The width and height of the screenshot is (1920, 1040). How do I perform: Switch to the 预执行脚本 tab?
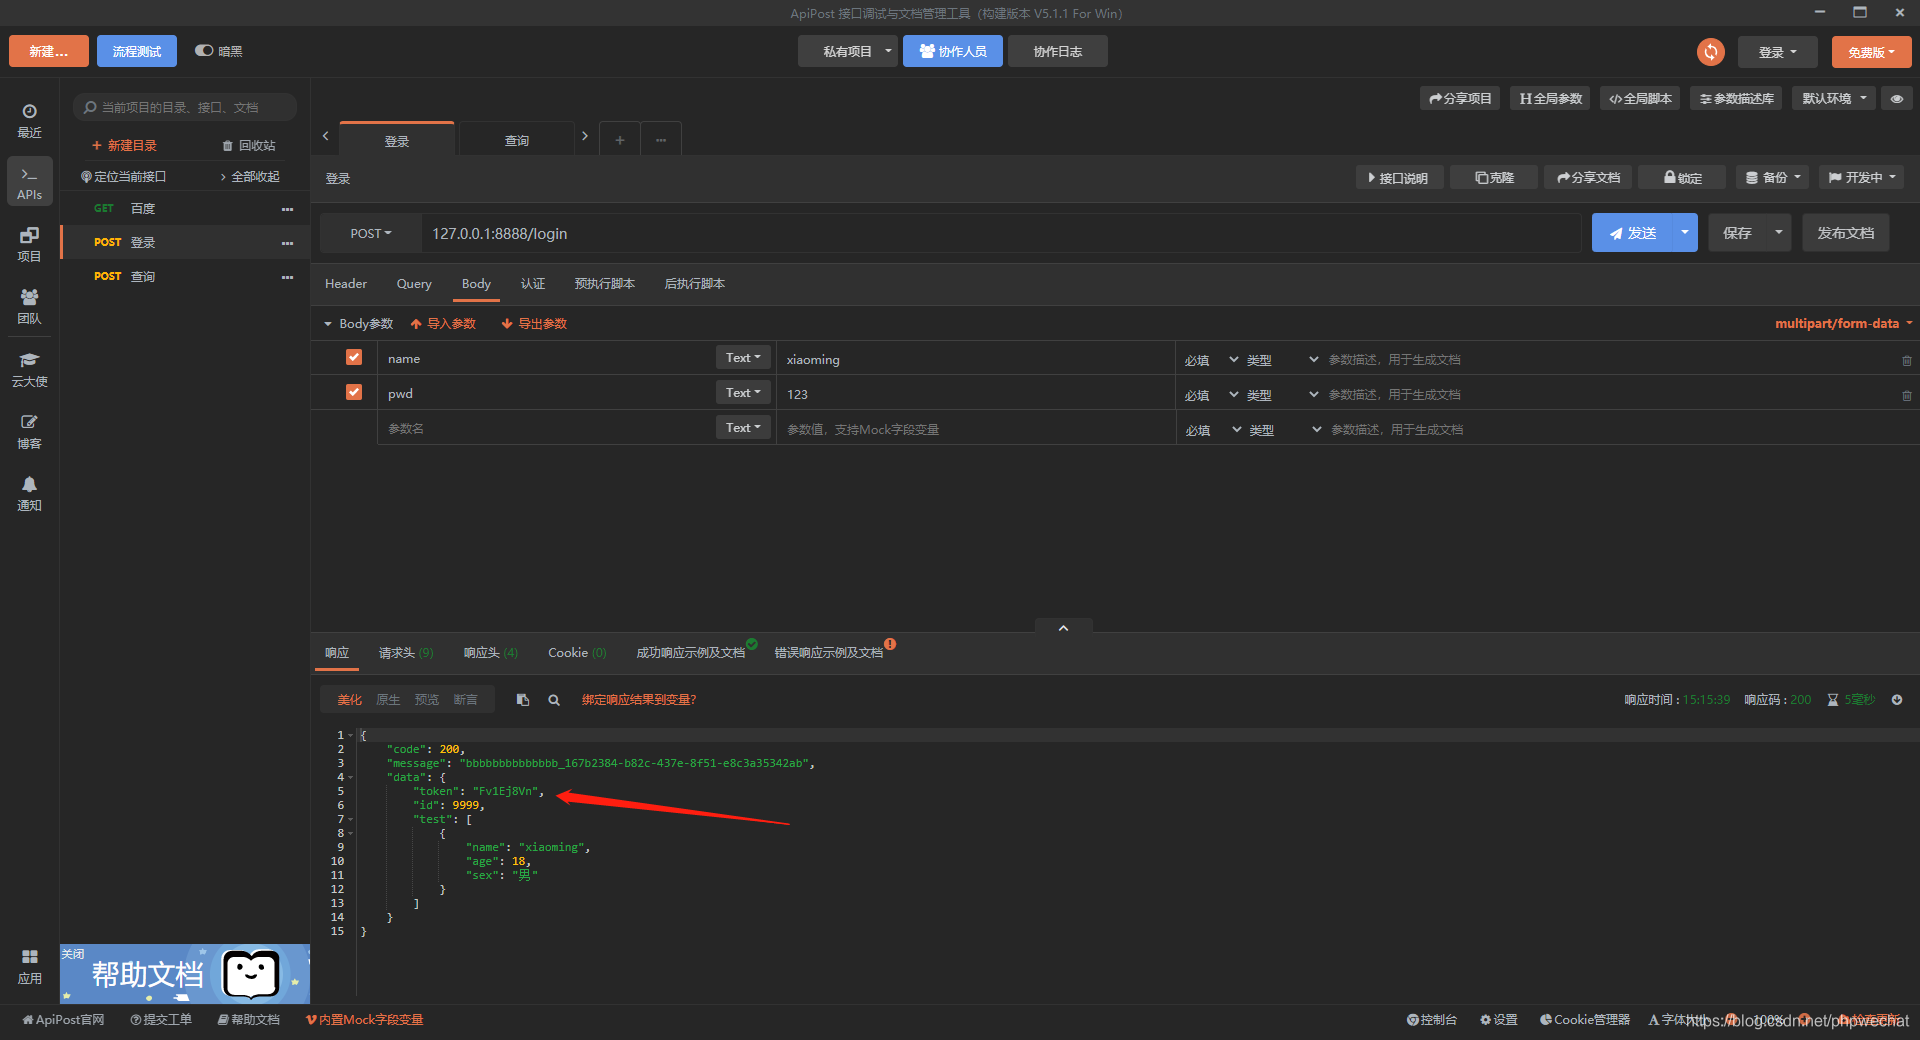click(x=605, y=284)
